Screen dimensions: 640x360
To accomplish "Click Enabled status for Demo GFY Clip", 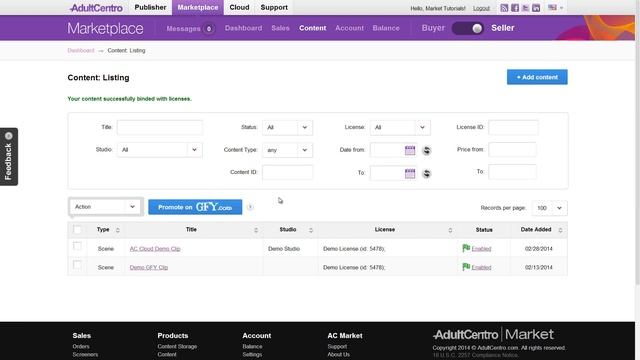I will tap(481, 267).
